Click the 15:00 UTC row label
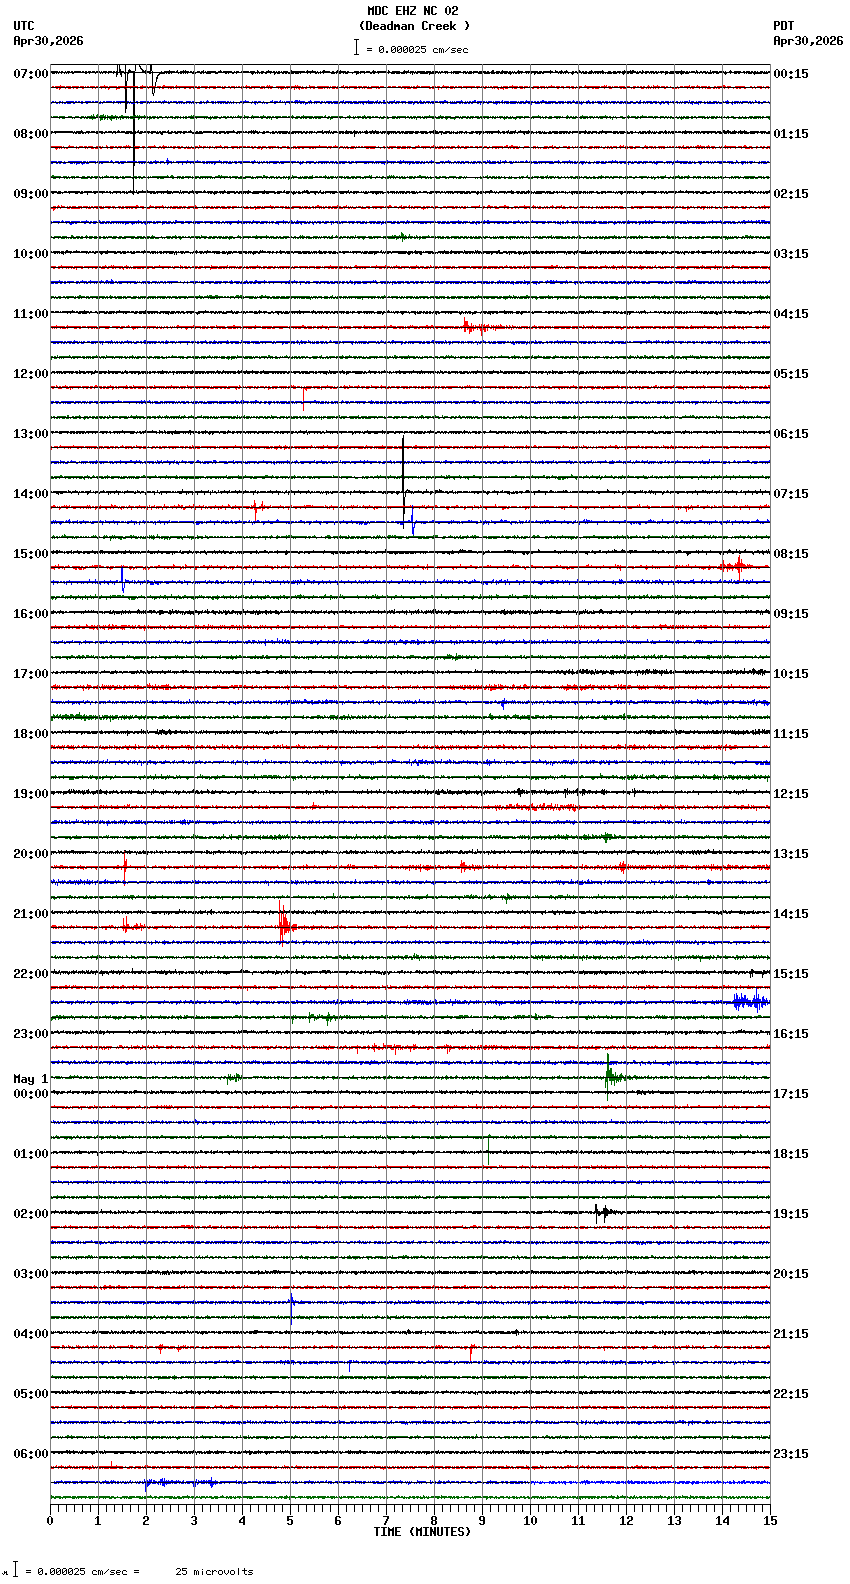Viewport: 850px width, 1584px height. (x=30, y=554)
